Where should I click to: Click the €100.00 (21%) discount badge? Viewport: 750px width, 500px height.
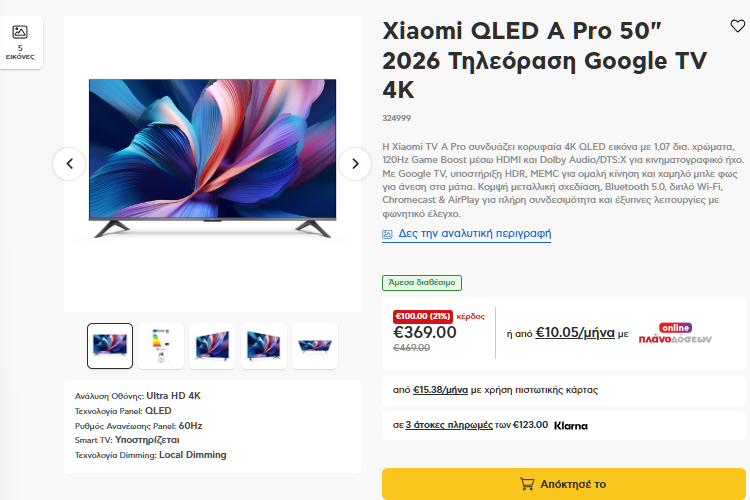423,316
